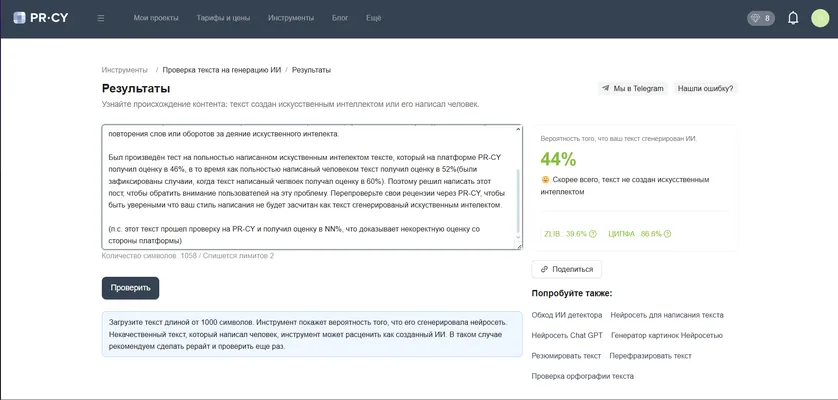Click the Проверить button
This screenshot has width=838, height=400.
(130, 288)
